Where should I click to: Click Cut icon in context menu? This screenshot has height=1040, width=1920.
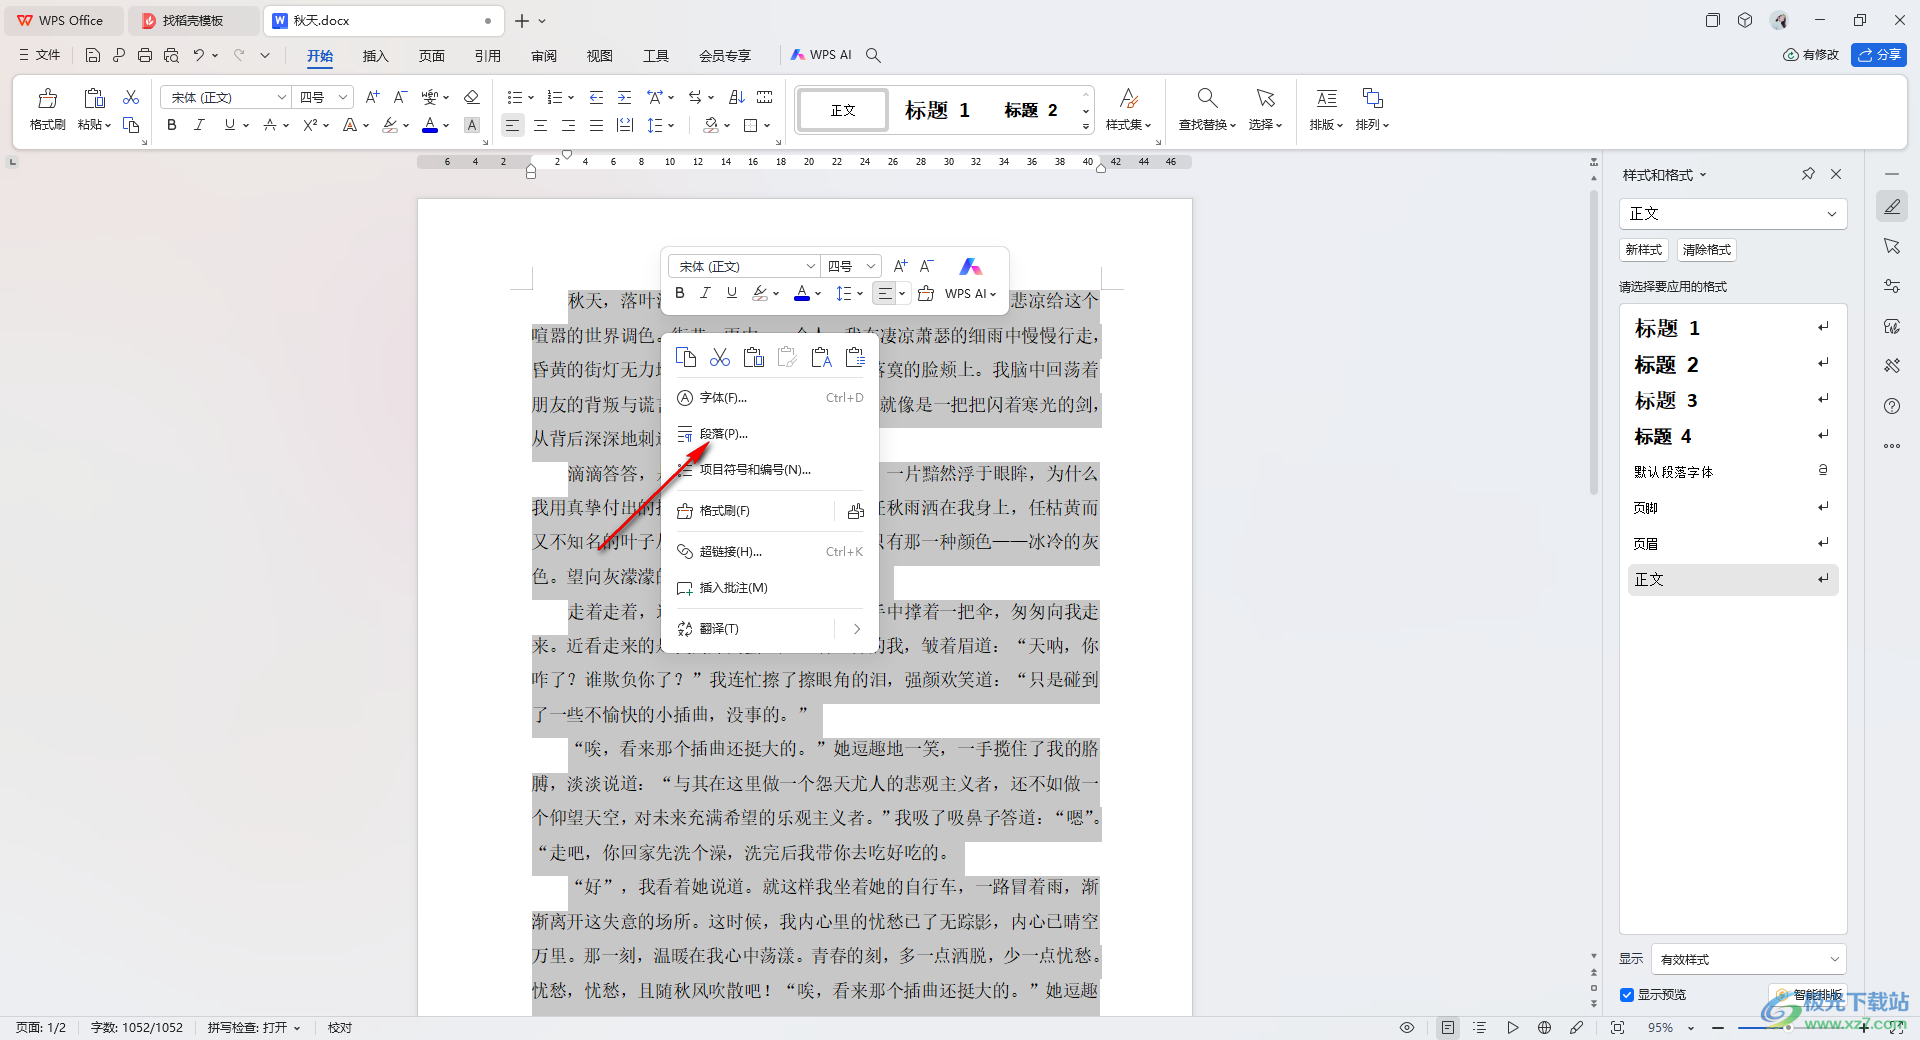click(x=720, y=358)
